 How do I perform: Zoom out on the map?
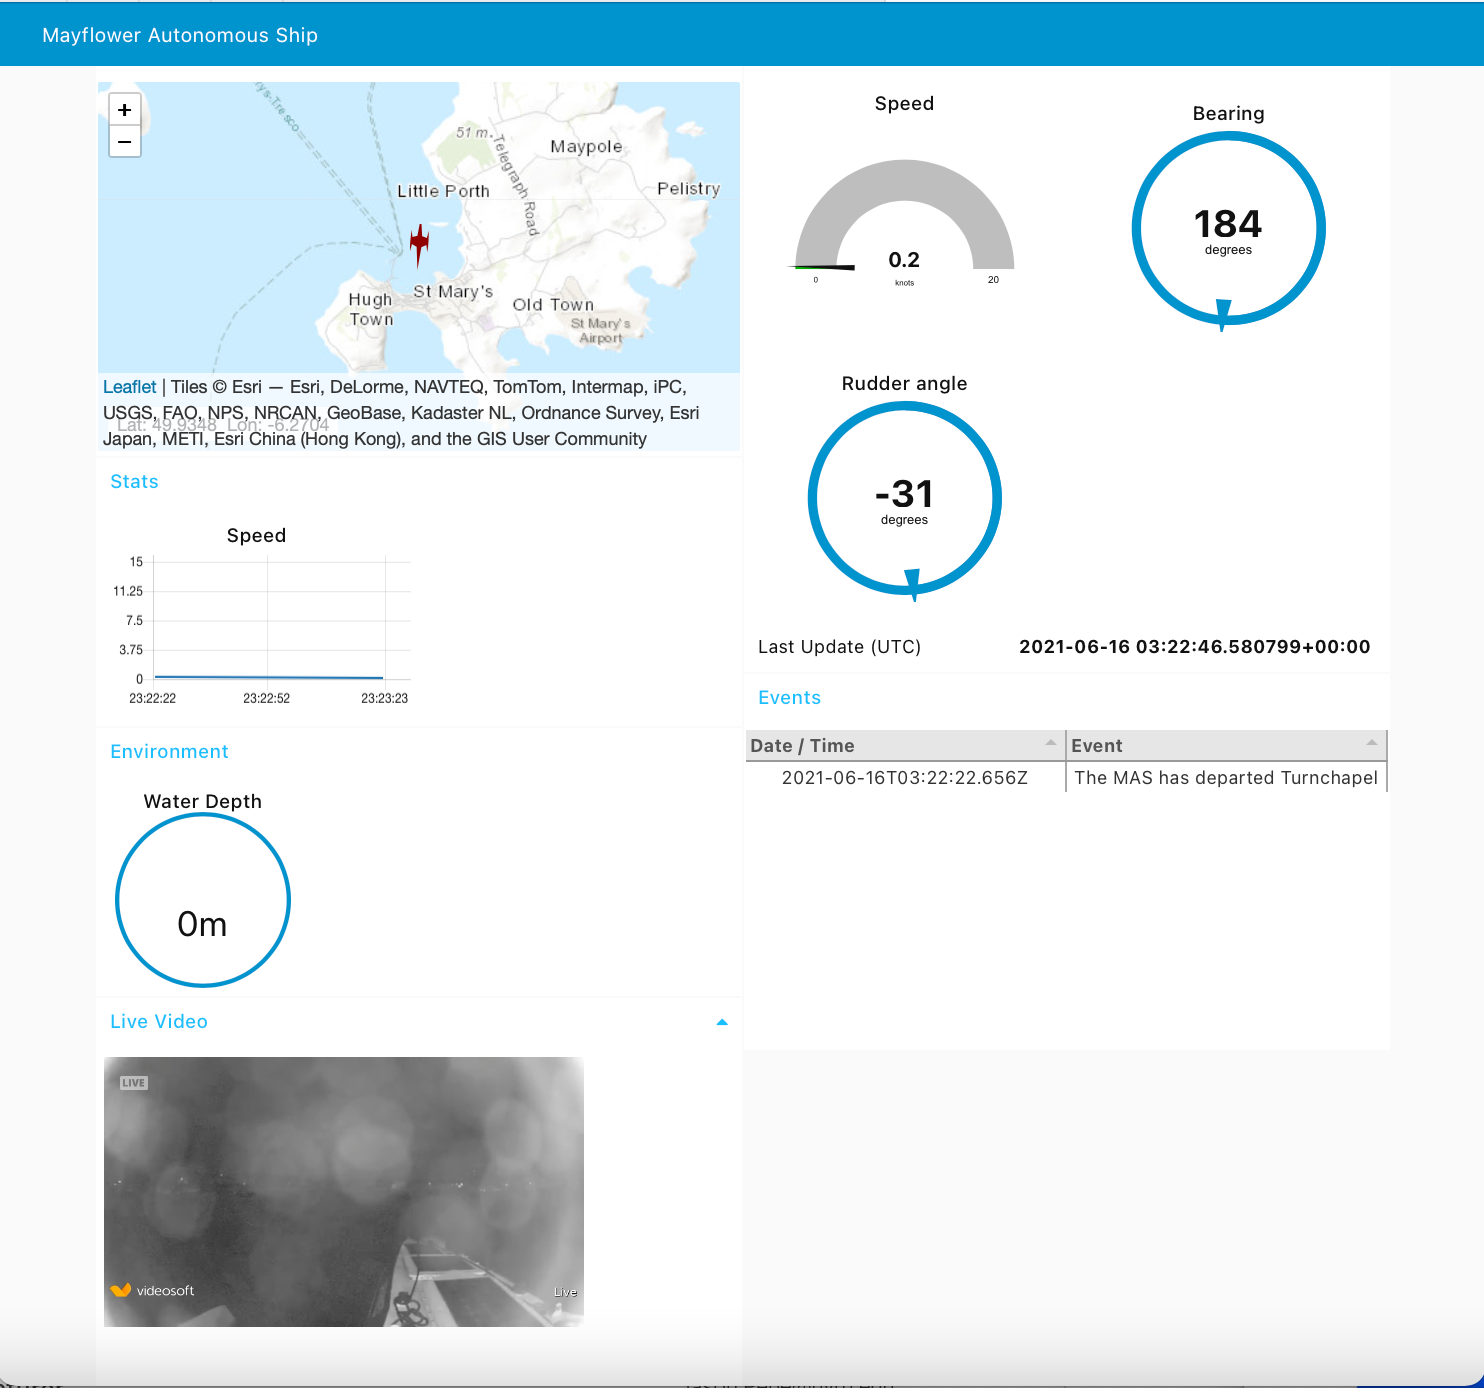(125, 142)
